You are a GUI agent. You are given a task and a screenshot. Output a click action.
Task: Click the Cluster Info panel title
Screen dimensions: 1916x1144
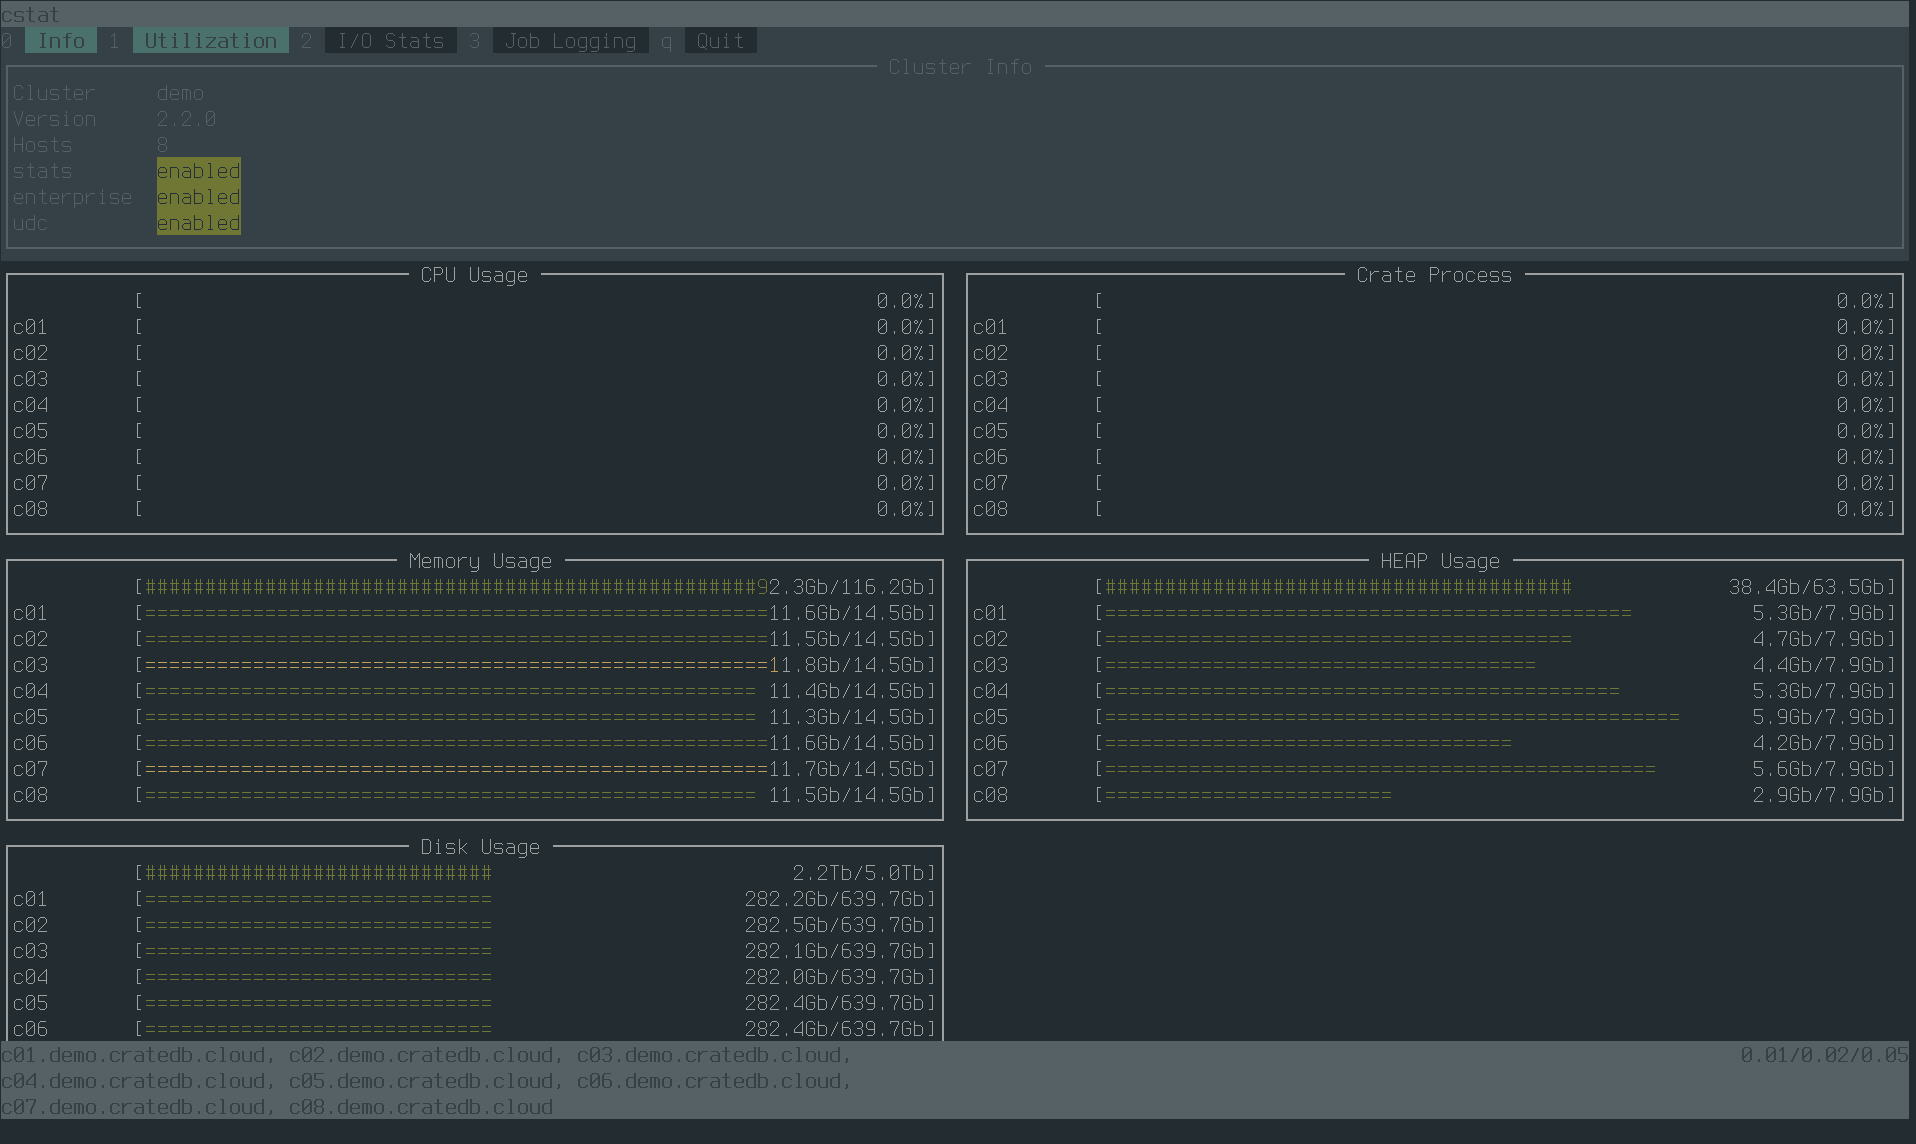click(x=960, y=67)
